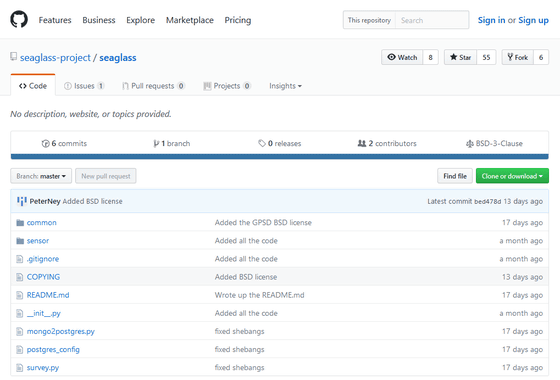The image size is (560, 380).
Task: Click the This repository search scope label
Action: point(369,20)
